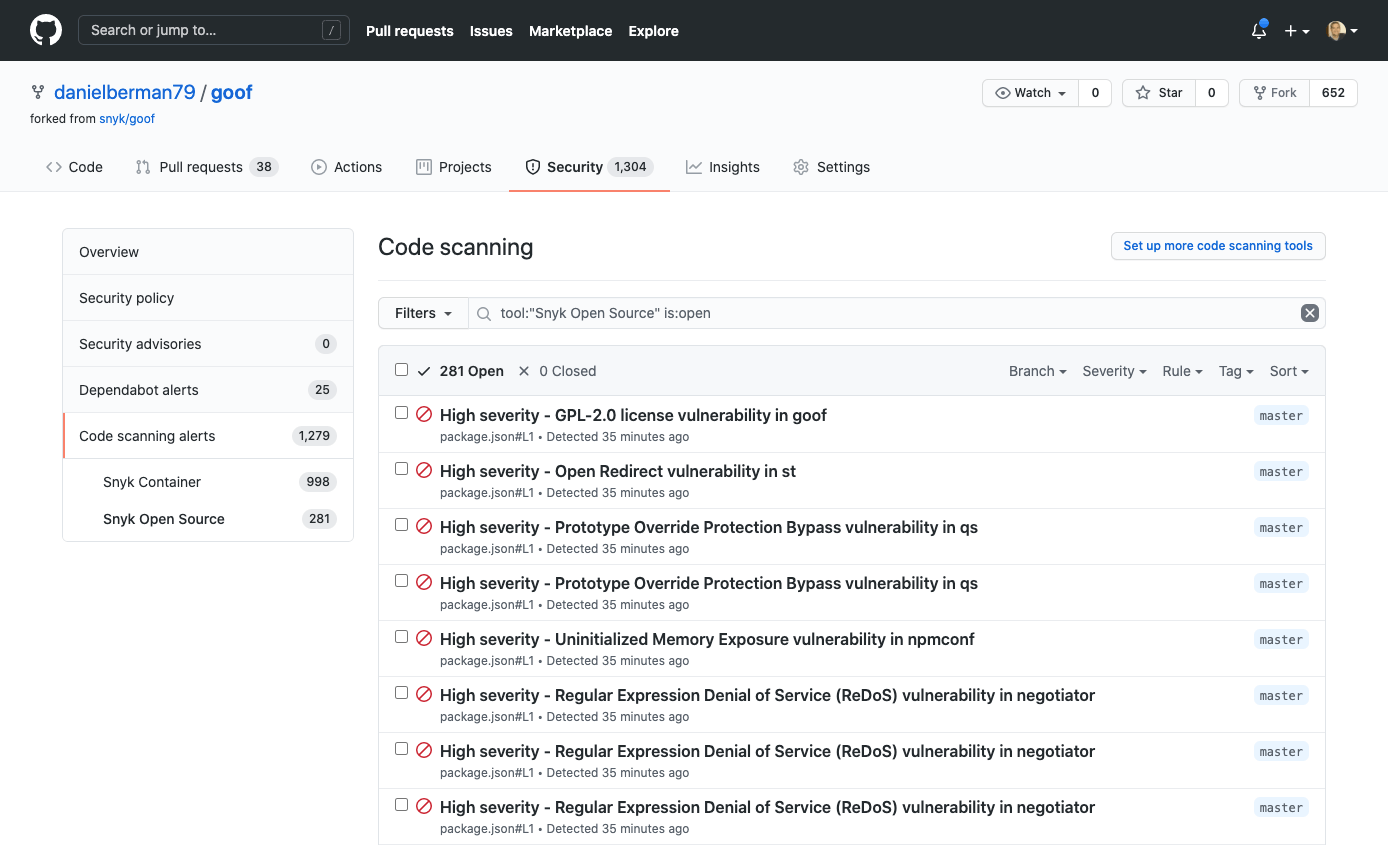Screen dimensions: 1388x845
Task: Open the snyk/goof upstream repository link
Action: 127,118
